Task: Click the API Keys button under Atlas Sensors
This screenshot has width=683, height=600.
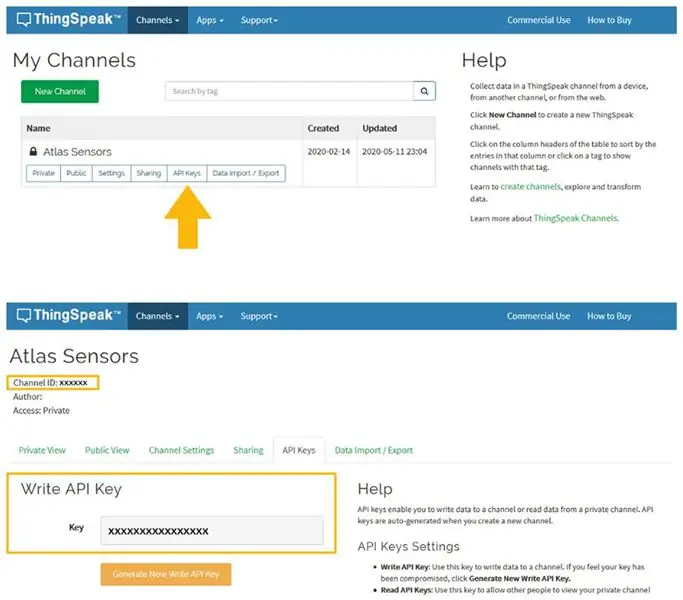Action: tap(187, 173)
